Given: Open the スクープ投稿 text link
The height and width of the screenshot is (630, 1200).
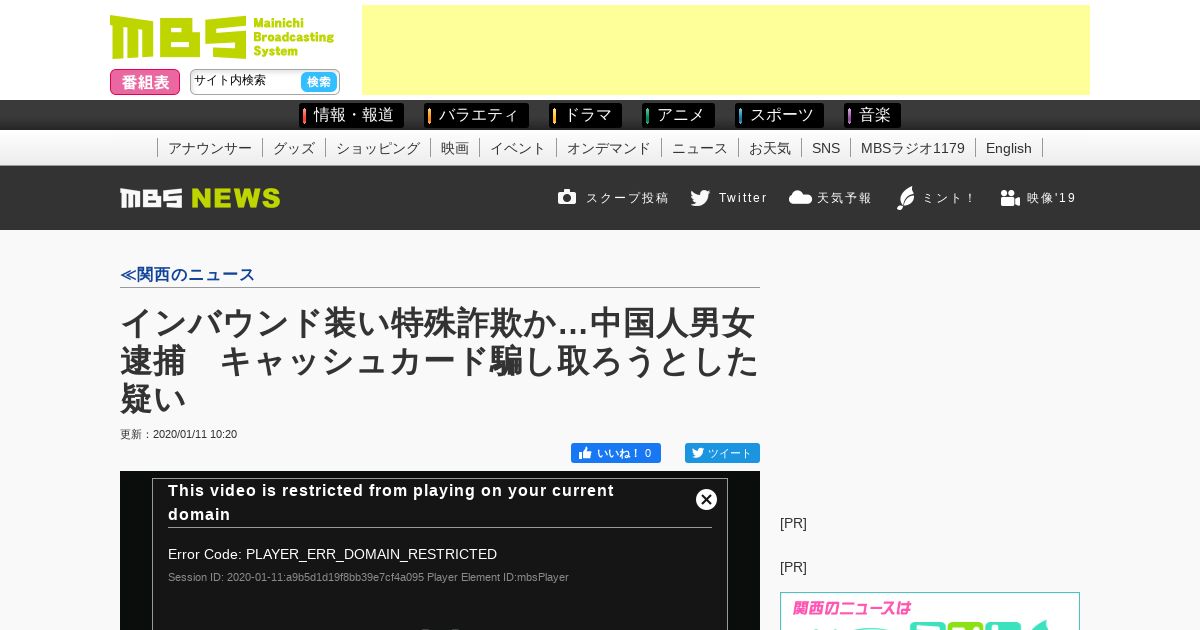Looking at the screenshot, I should point(627,198).
